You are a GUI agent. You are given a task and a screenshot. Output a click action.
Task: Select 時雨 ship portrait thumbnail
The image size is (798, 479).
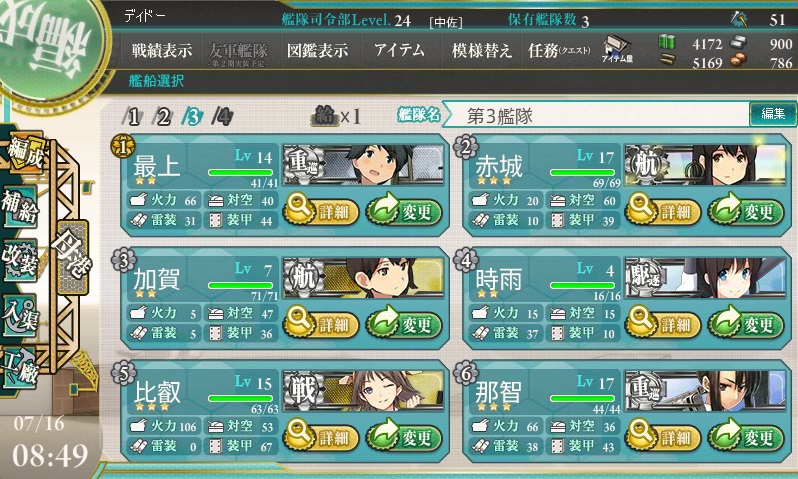[705, 277]
